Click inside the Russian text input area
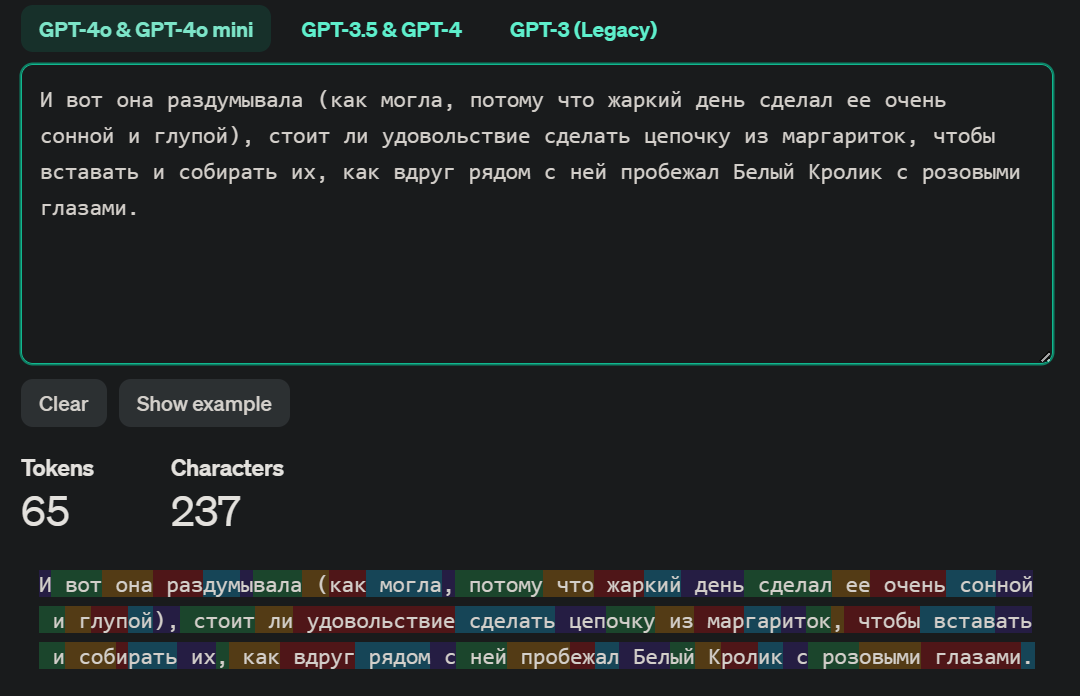Screen dimensions: 1080x696 point(537,214)
